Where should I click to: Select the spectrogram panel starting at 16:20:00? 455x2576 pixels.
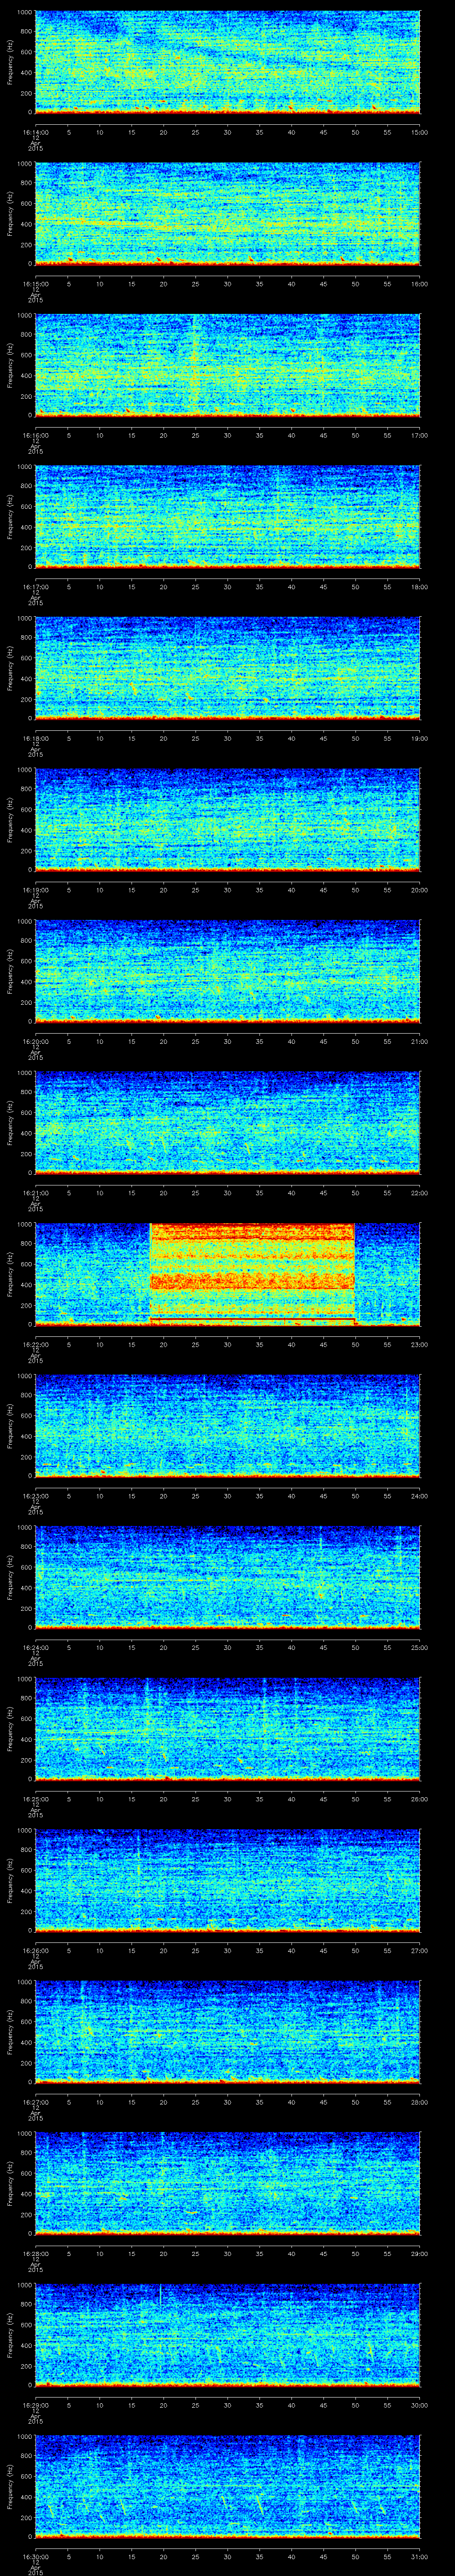point(227,971)
